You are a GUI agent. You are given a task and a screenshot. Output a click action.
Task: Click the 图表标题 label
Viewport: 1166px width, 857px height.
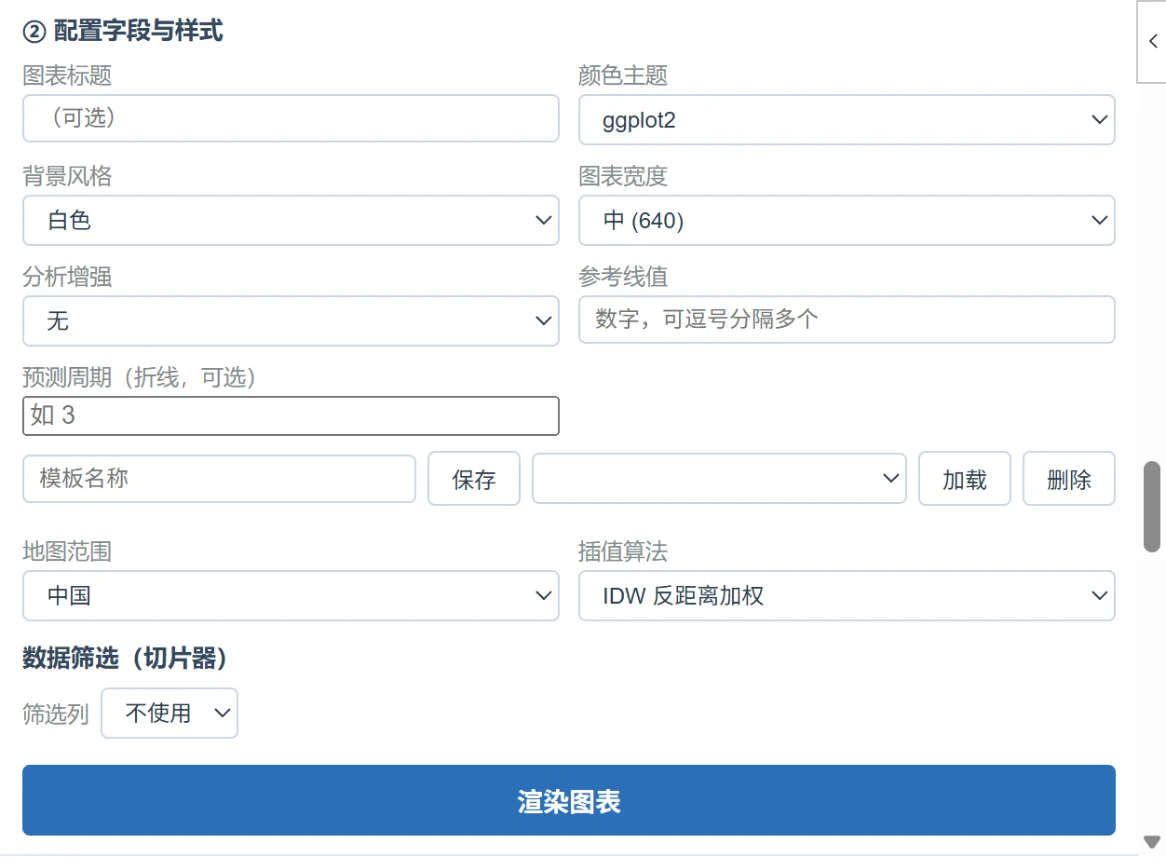point(67,75)
